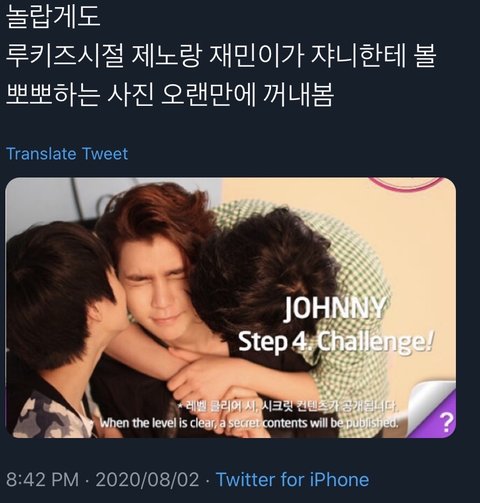
Task: Open the Twitter for iPhone source link
Action: (x=292, y=480)
